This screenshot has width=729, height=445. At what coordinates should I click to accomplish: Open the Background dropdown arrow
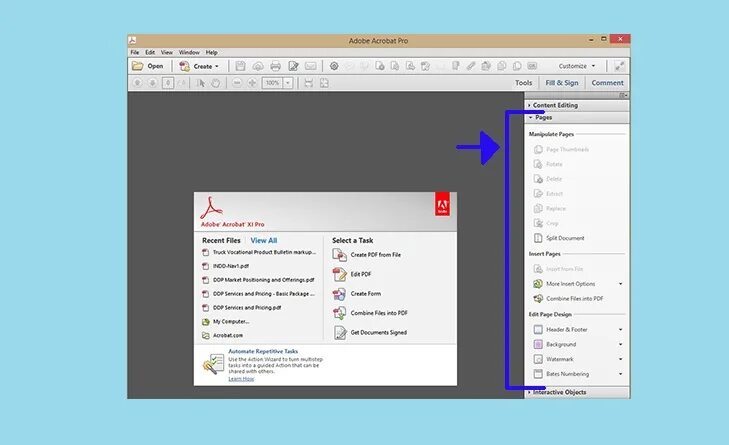tap(620, 345)
